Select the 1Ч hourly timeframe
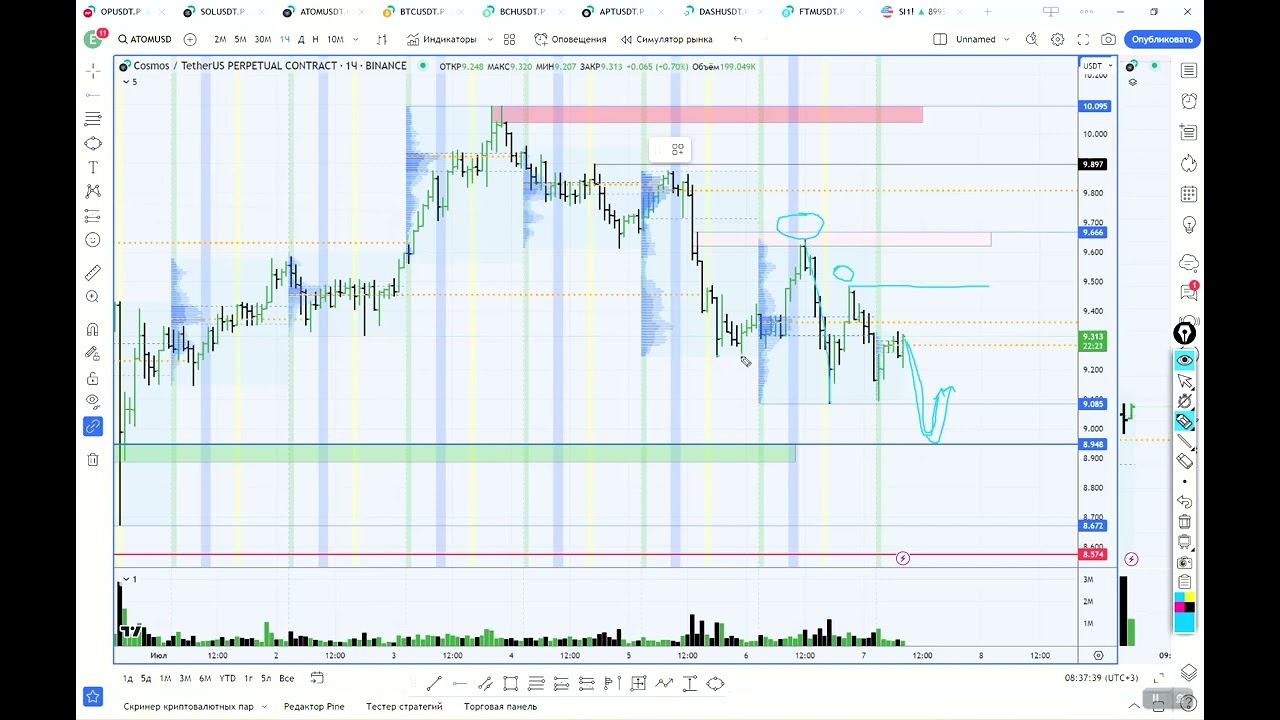Image resolution: width=1280 pixels, height=720 pixels. tap(285, 39)
